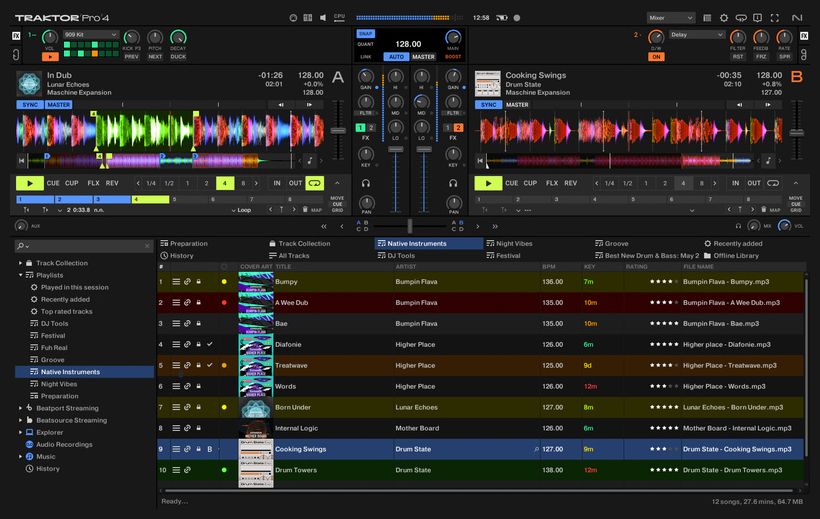The height and width of the screenshot is (519, 820).
Task: Toggle FX 1 assignment on Deck A channel
Action: 360,128
